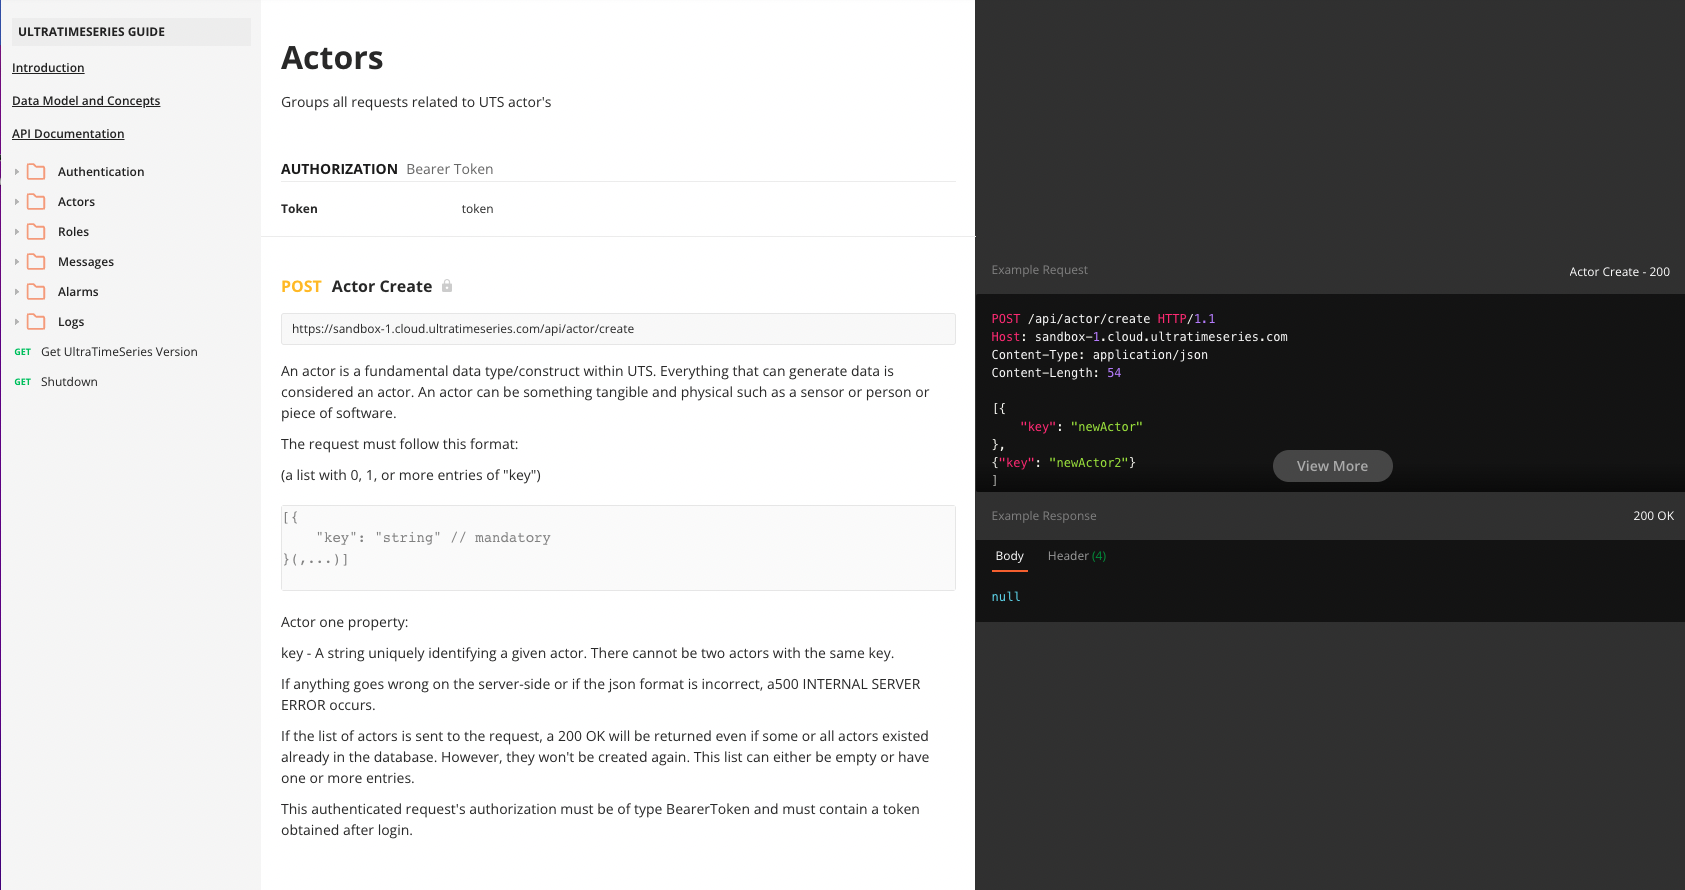Click GET badge beside Shutdown
This screenshot has width=1685, height=890.
point(23,382)
